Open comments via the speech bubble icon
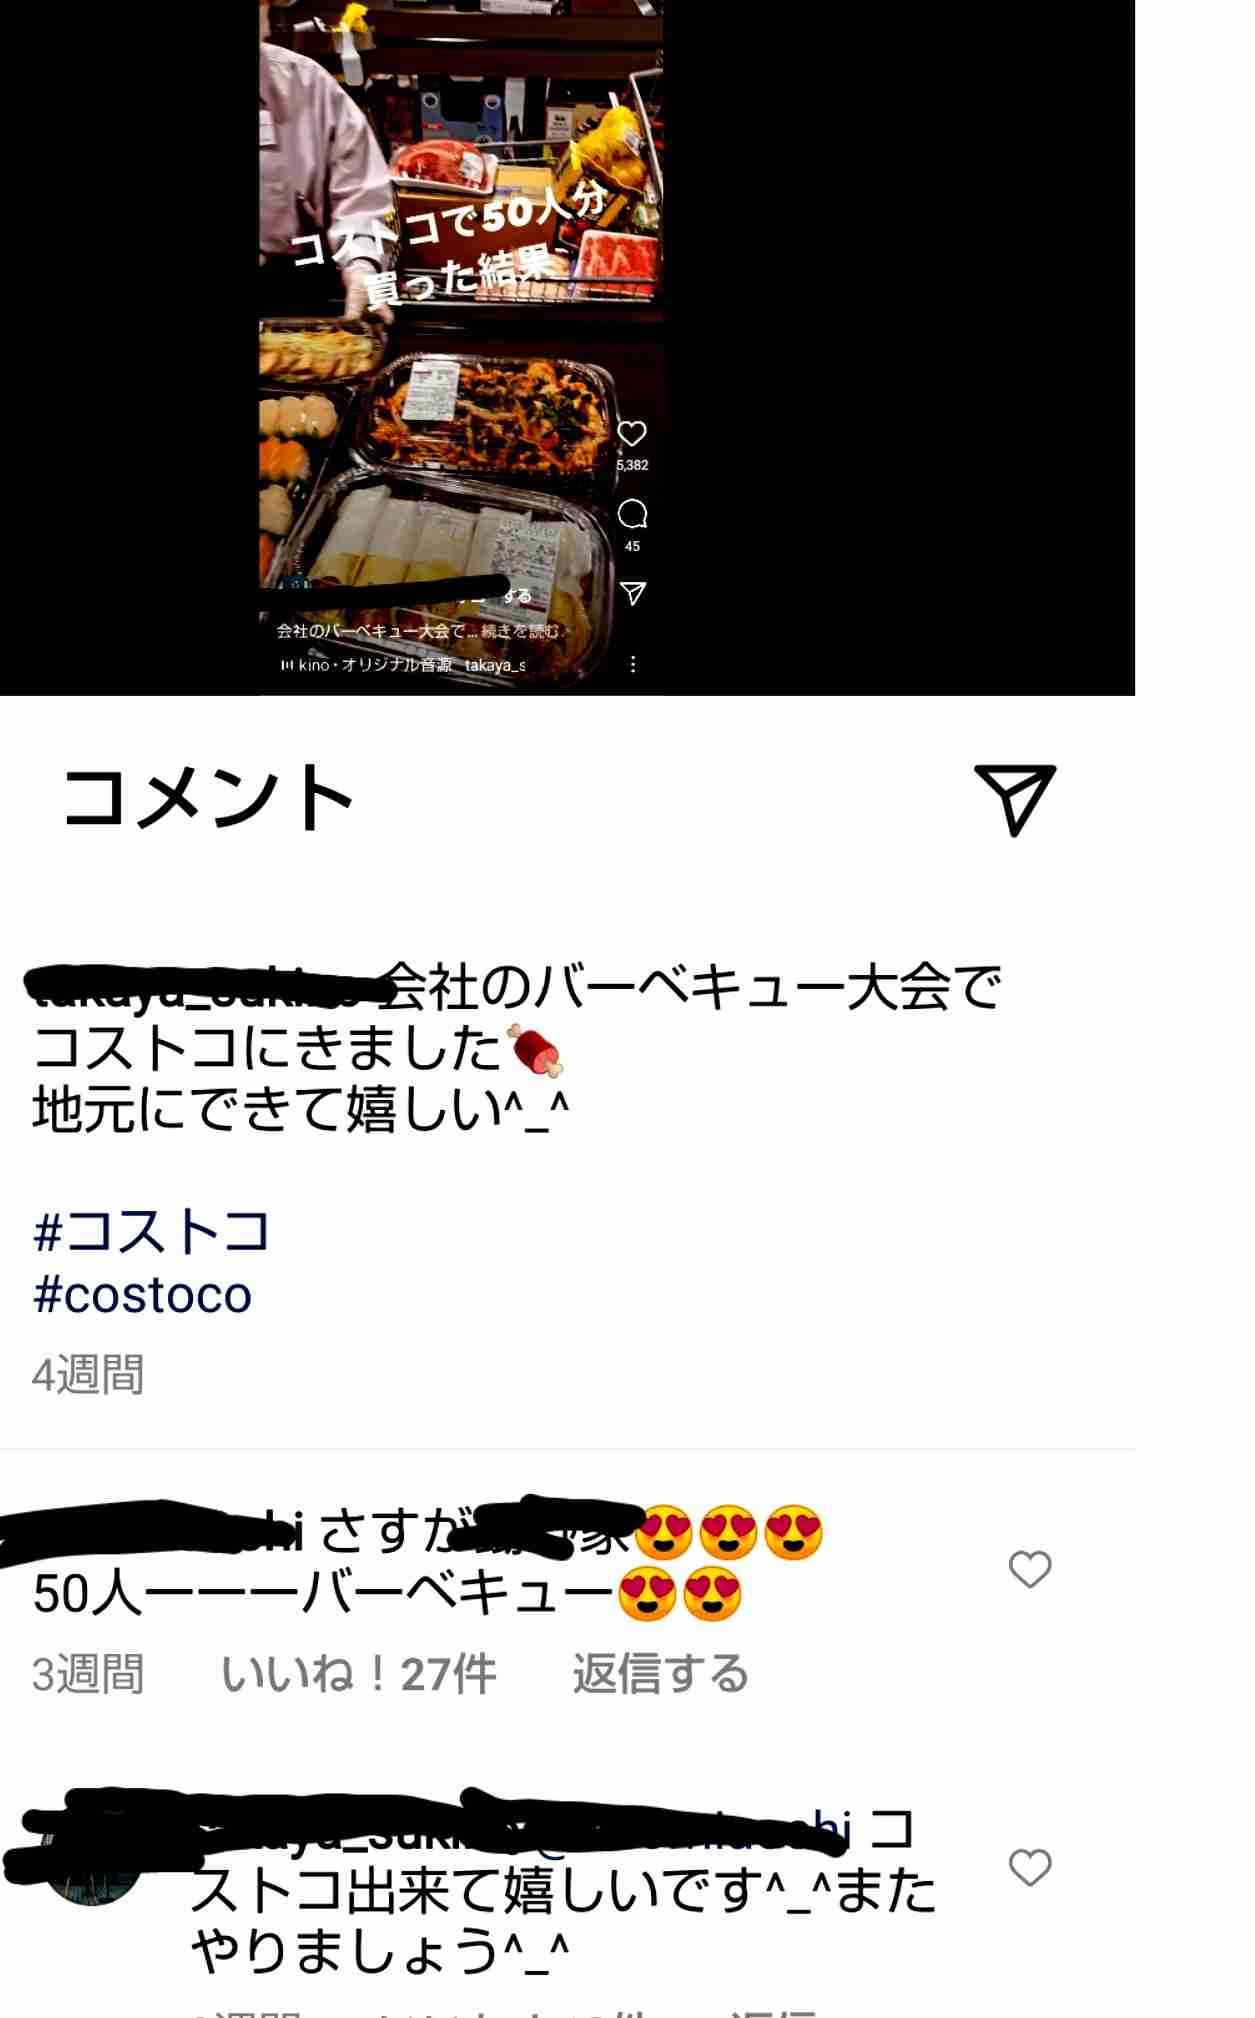 click(x=632, y=514)
